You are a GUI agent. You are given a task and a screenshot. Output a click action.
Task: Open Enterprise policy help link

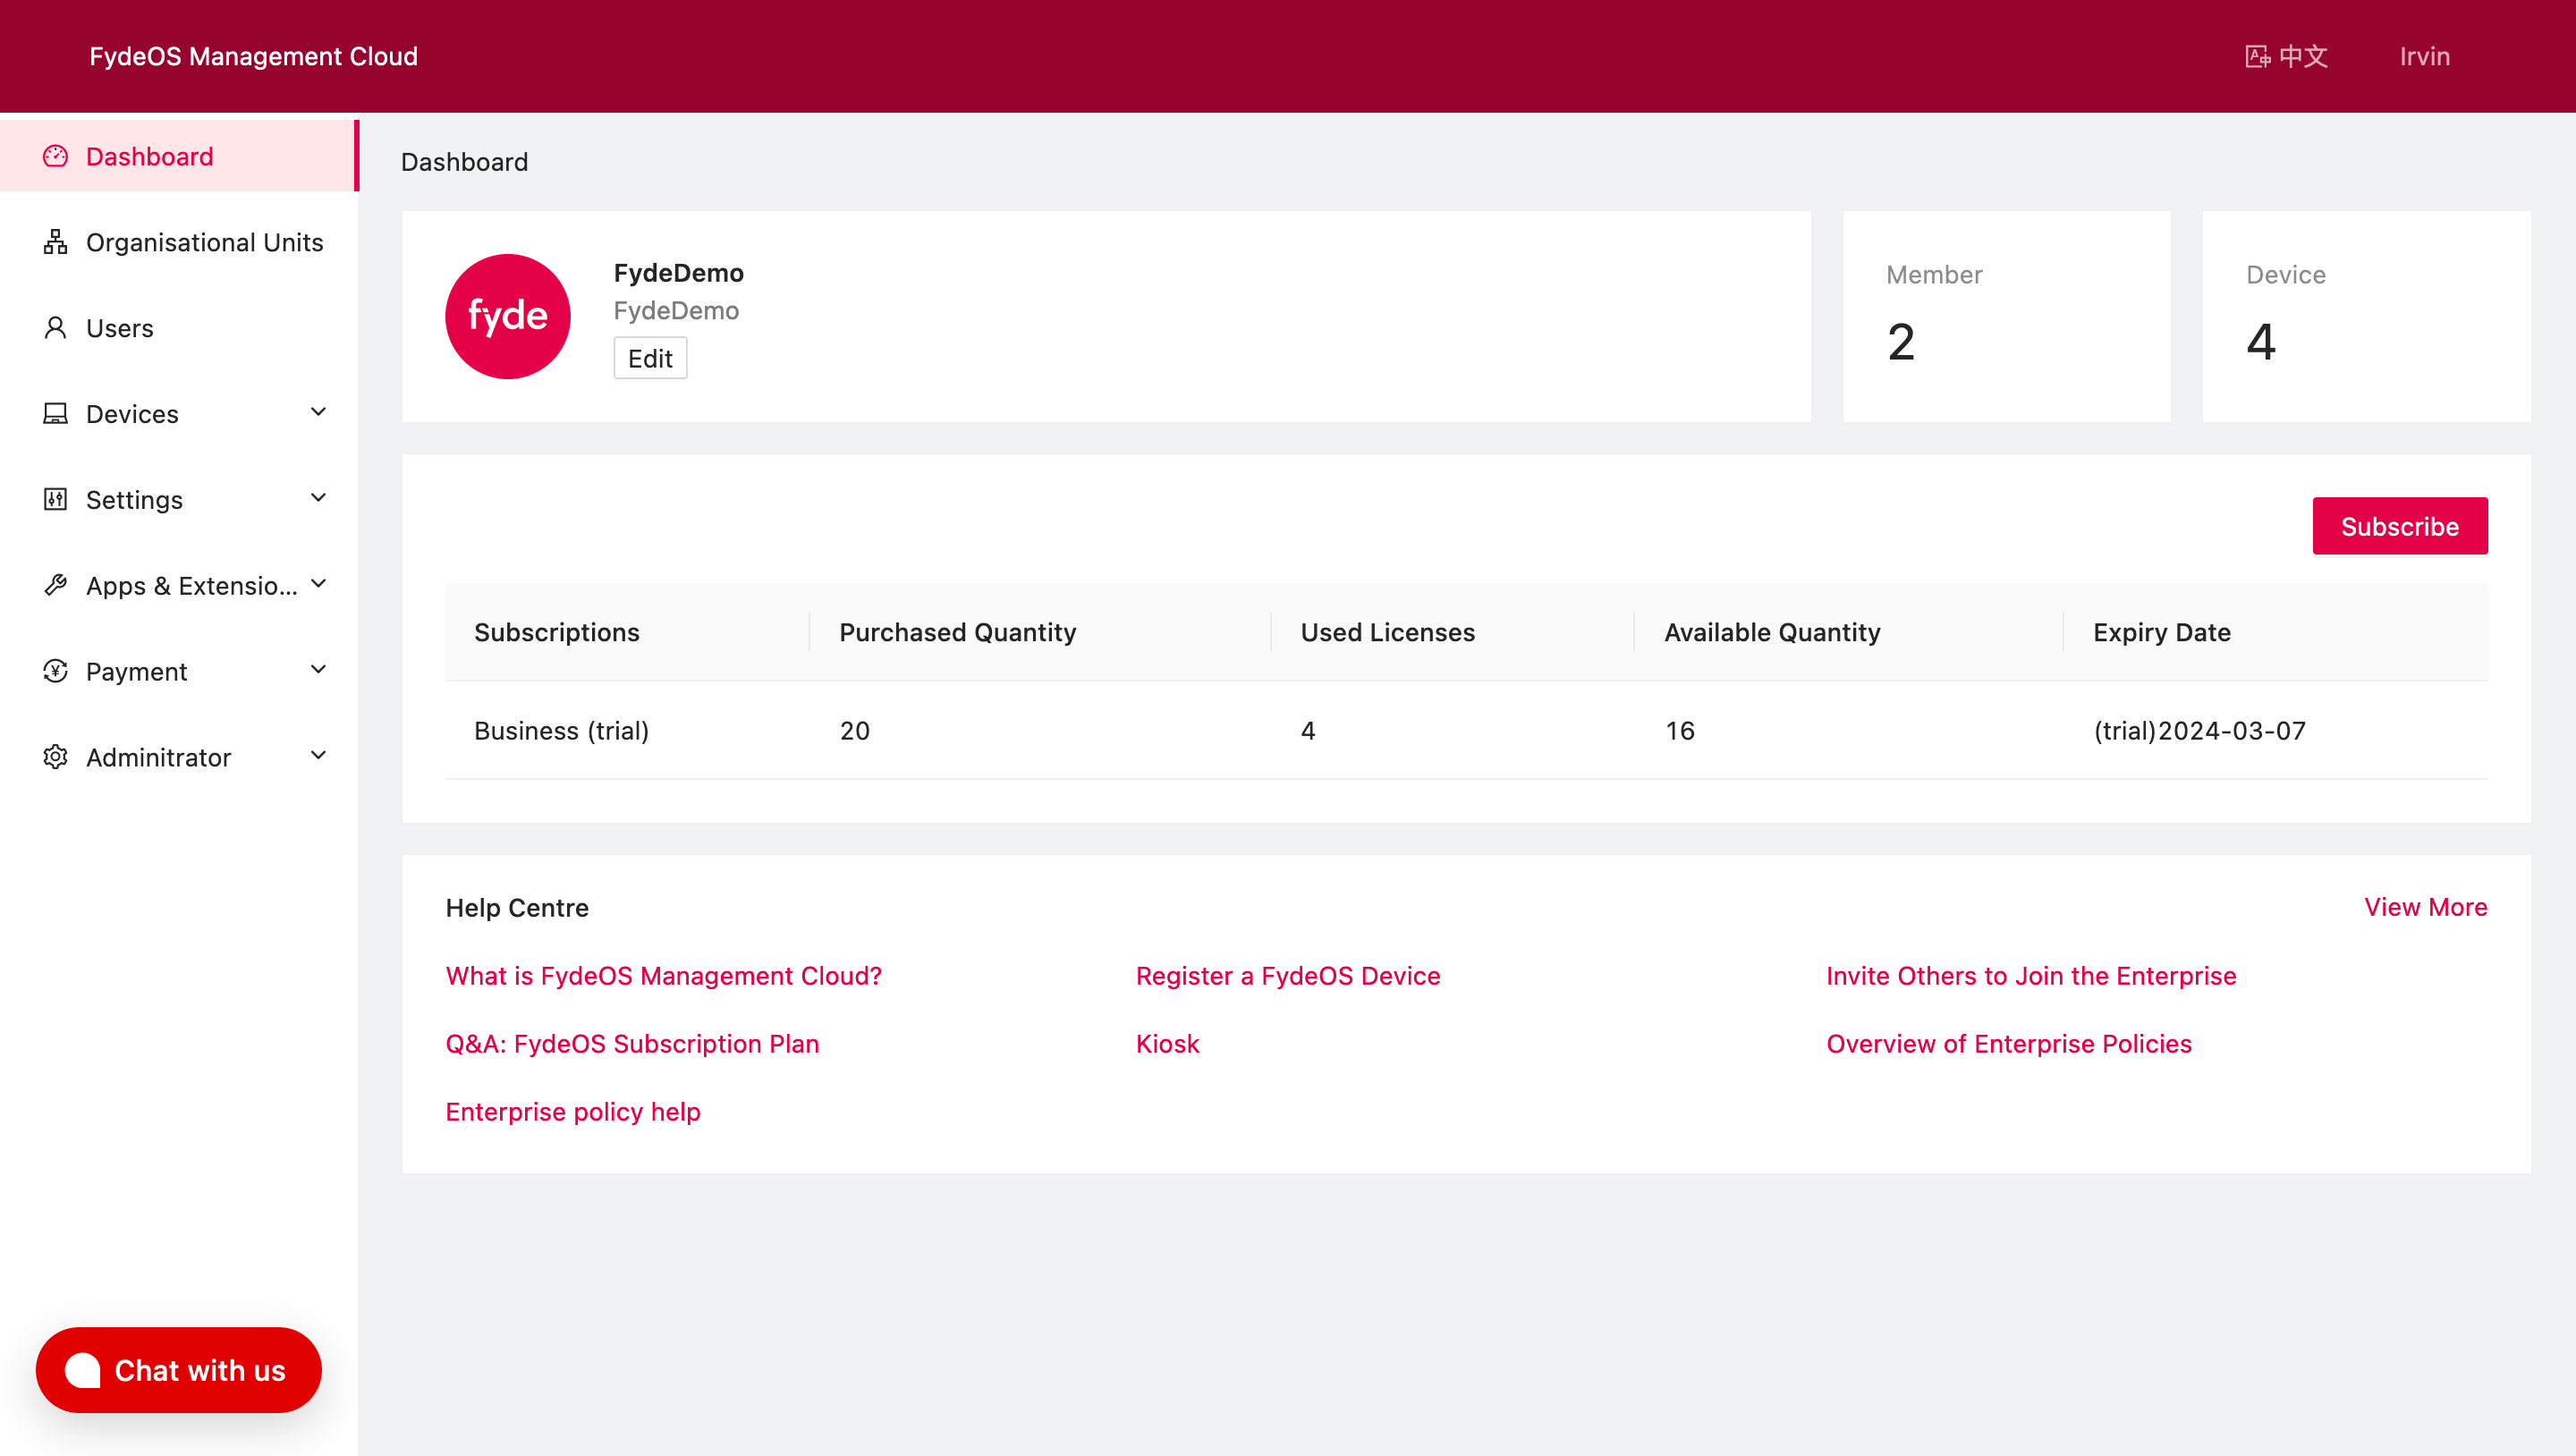(573, 1112)
